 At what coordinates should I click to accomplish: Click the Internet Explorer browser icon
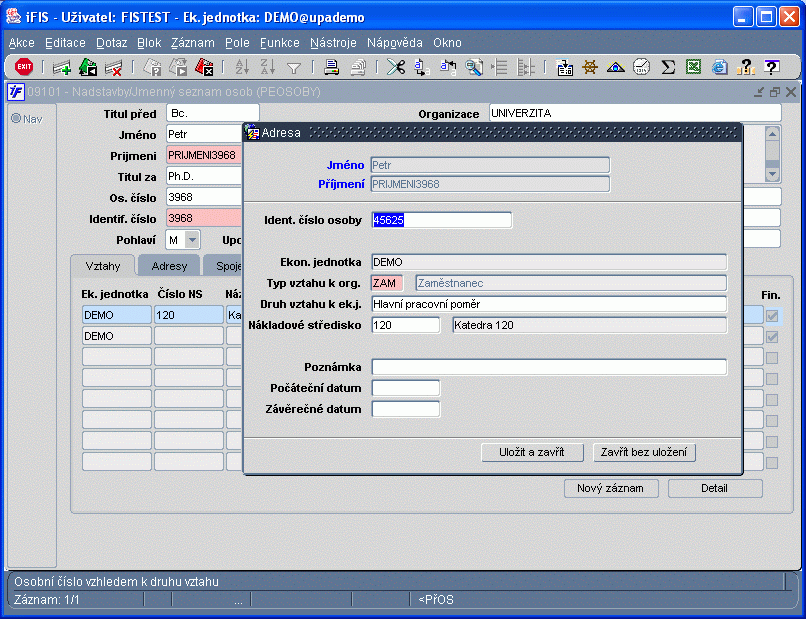pos(720,67)
